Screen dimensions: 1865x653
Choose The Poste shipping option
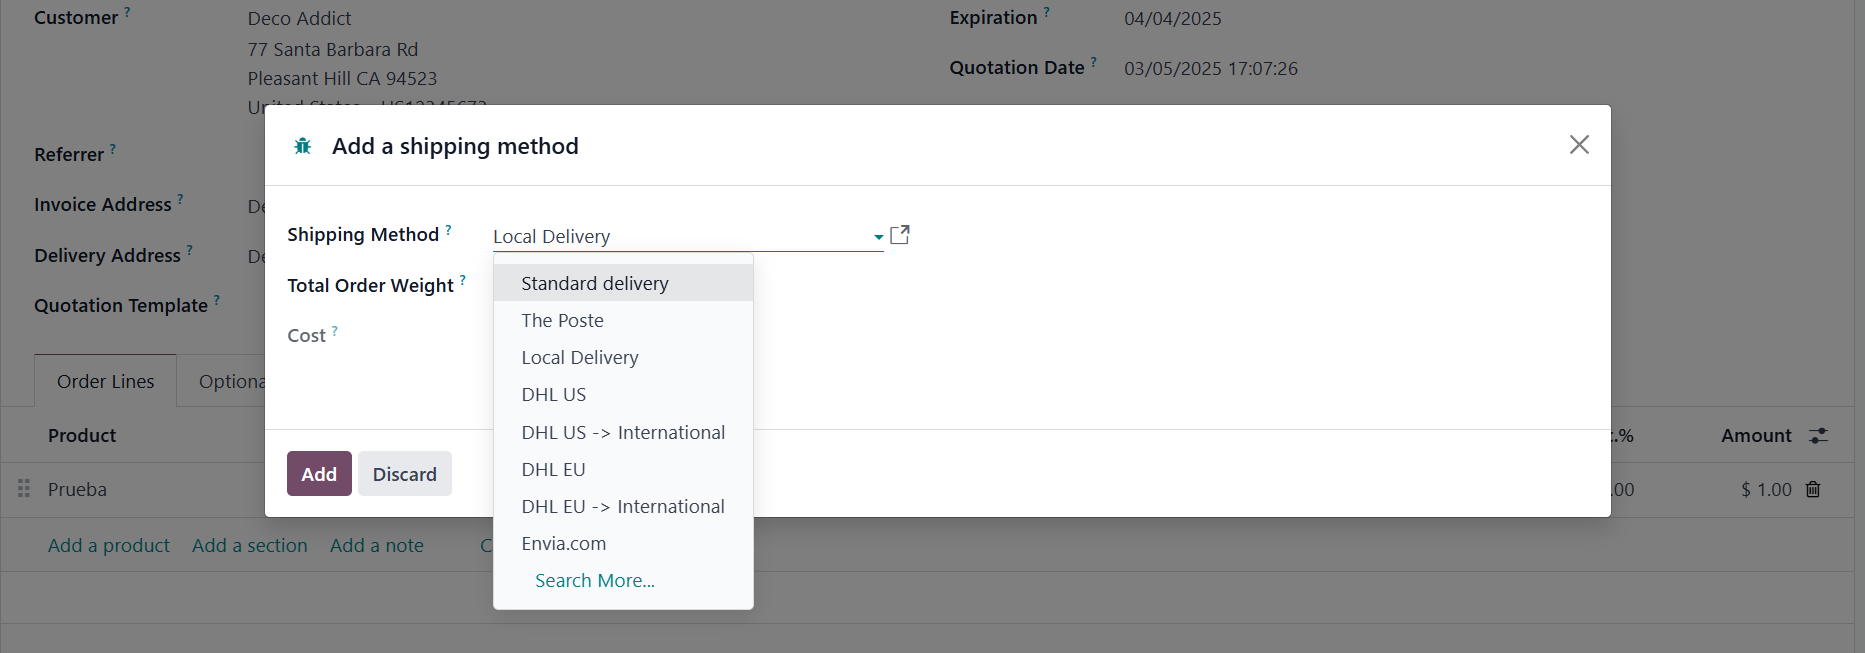[x=562, y=320]
